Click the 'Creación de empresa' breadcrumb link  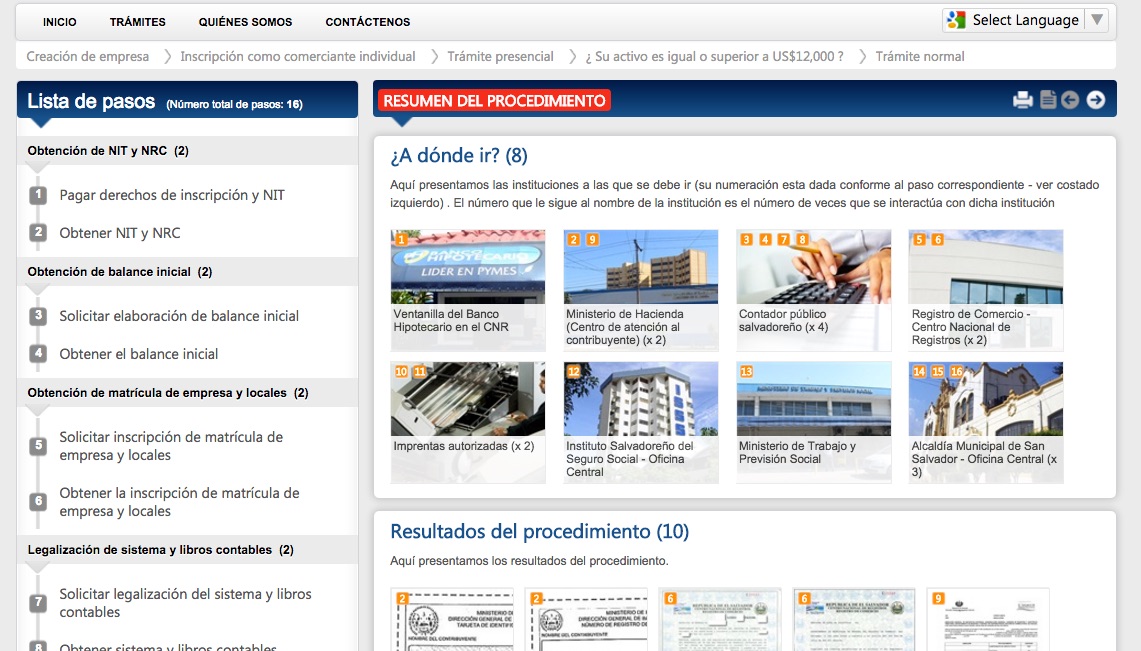pos(88,57)
